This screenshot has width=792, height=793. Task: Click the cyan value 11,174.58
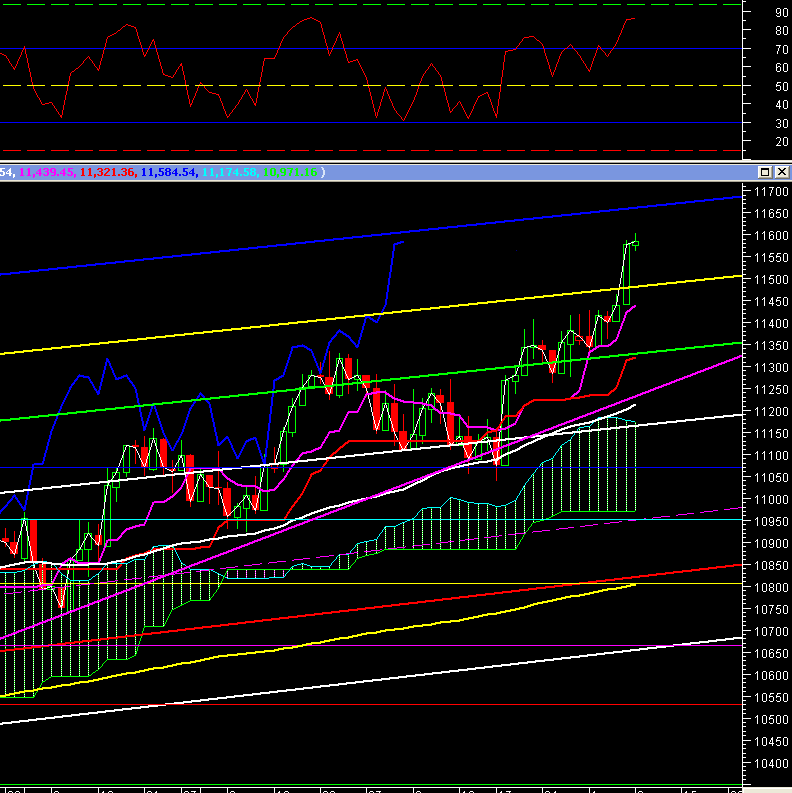pyautogui.click(x=230, y=172)
